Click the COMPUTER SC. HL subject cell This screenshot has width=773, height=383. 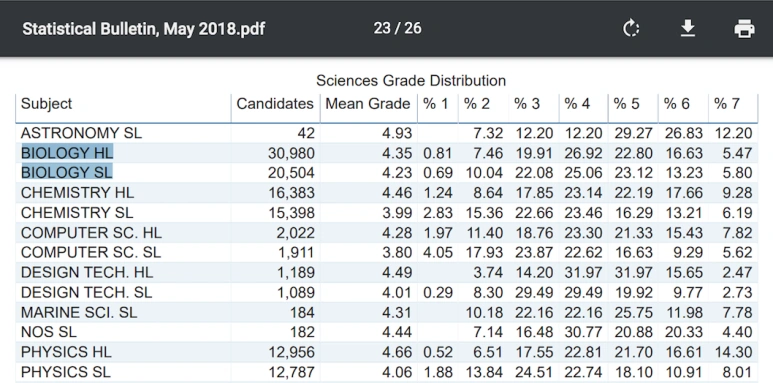(x=91, y=233)
